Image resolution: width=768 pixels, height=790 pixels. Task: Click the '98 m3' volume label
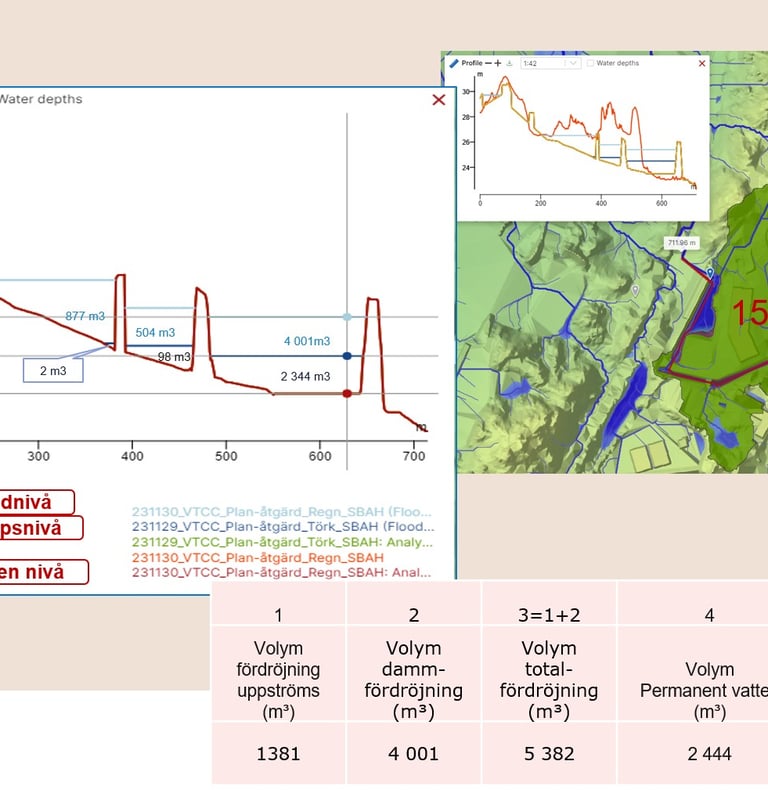[174, 357]
